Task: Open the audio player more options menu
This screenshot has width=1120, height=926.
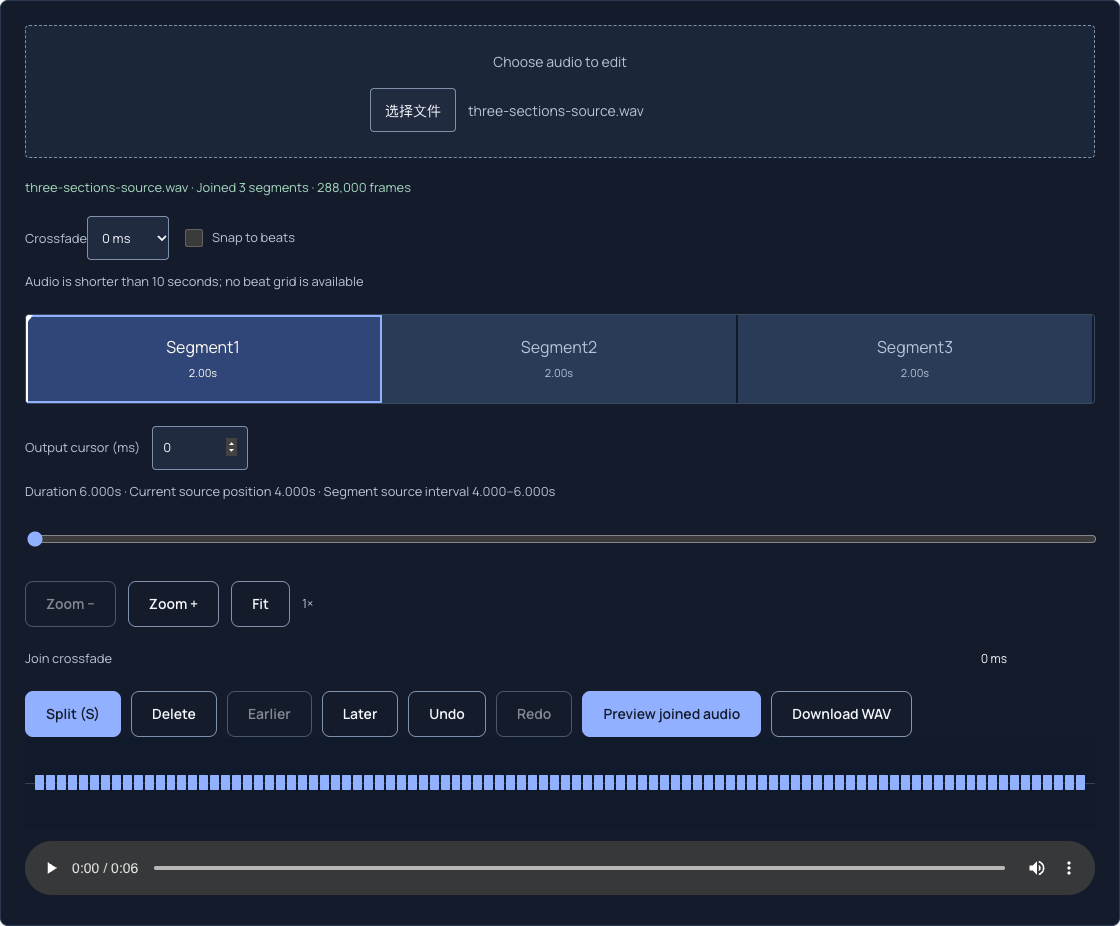Action: [x=1069, y=868]
